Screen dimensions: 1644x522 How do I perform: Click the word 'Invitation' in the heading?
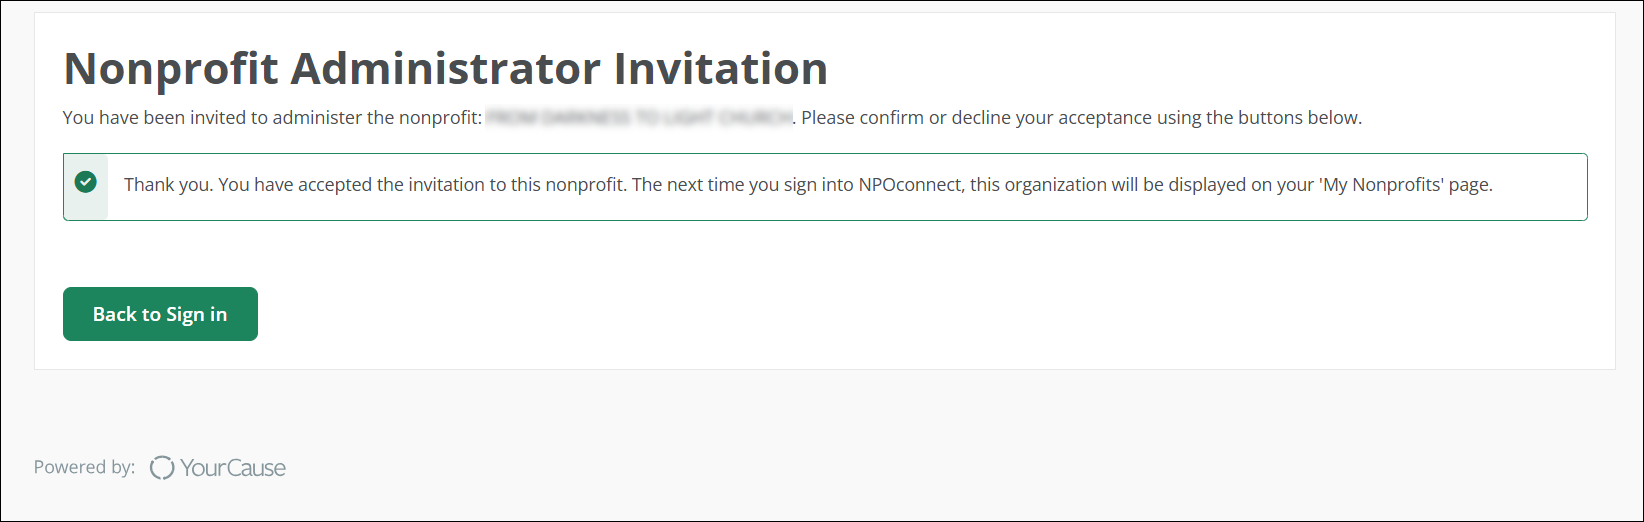pos(721,69)
